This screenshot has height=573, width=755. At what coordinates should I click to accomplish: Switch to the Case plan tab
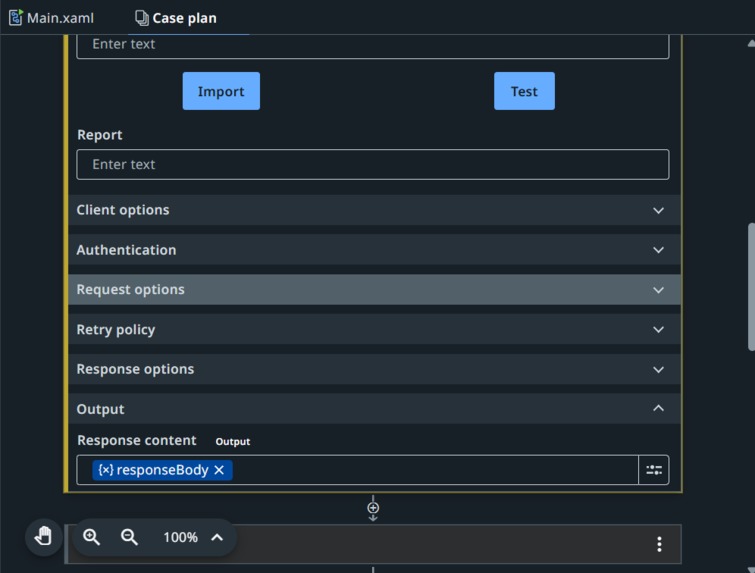(x=176, y=18)
